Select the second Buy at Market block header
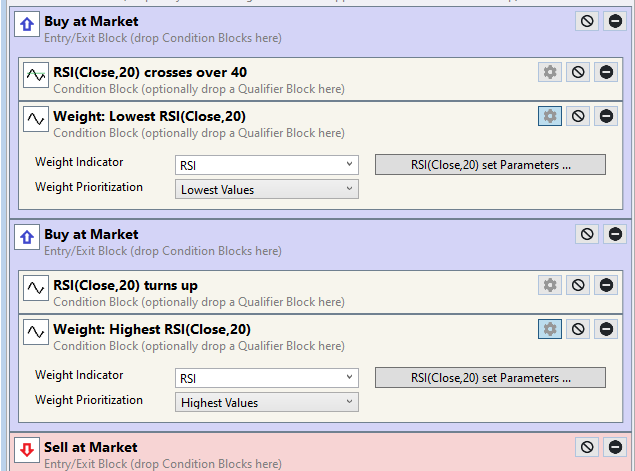635x471 pixels. (91, 234)
